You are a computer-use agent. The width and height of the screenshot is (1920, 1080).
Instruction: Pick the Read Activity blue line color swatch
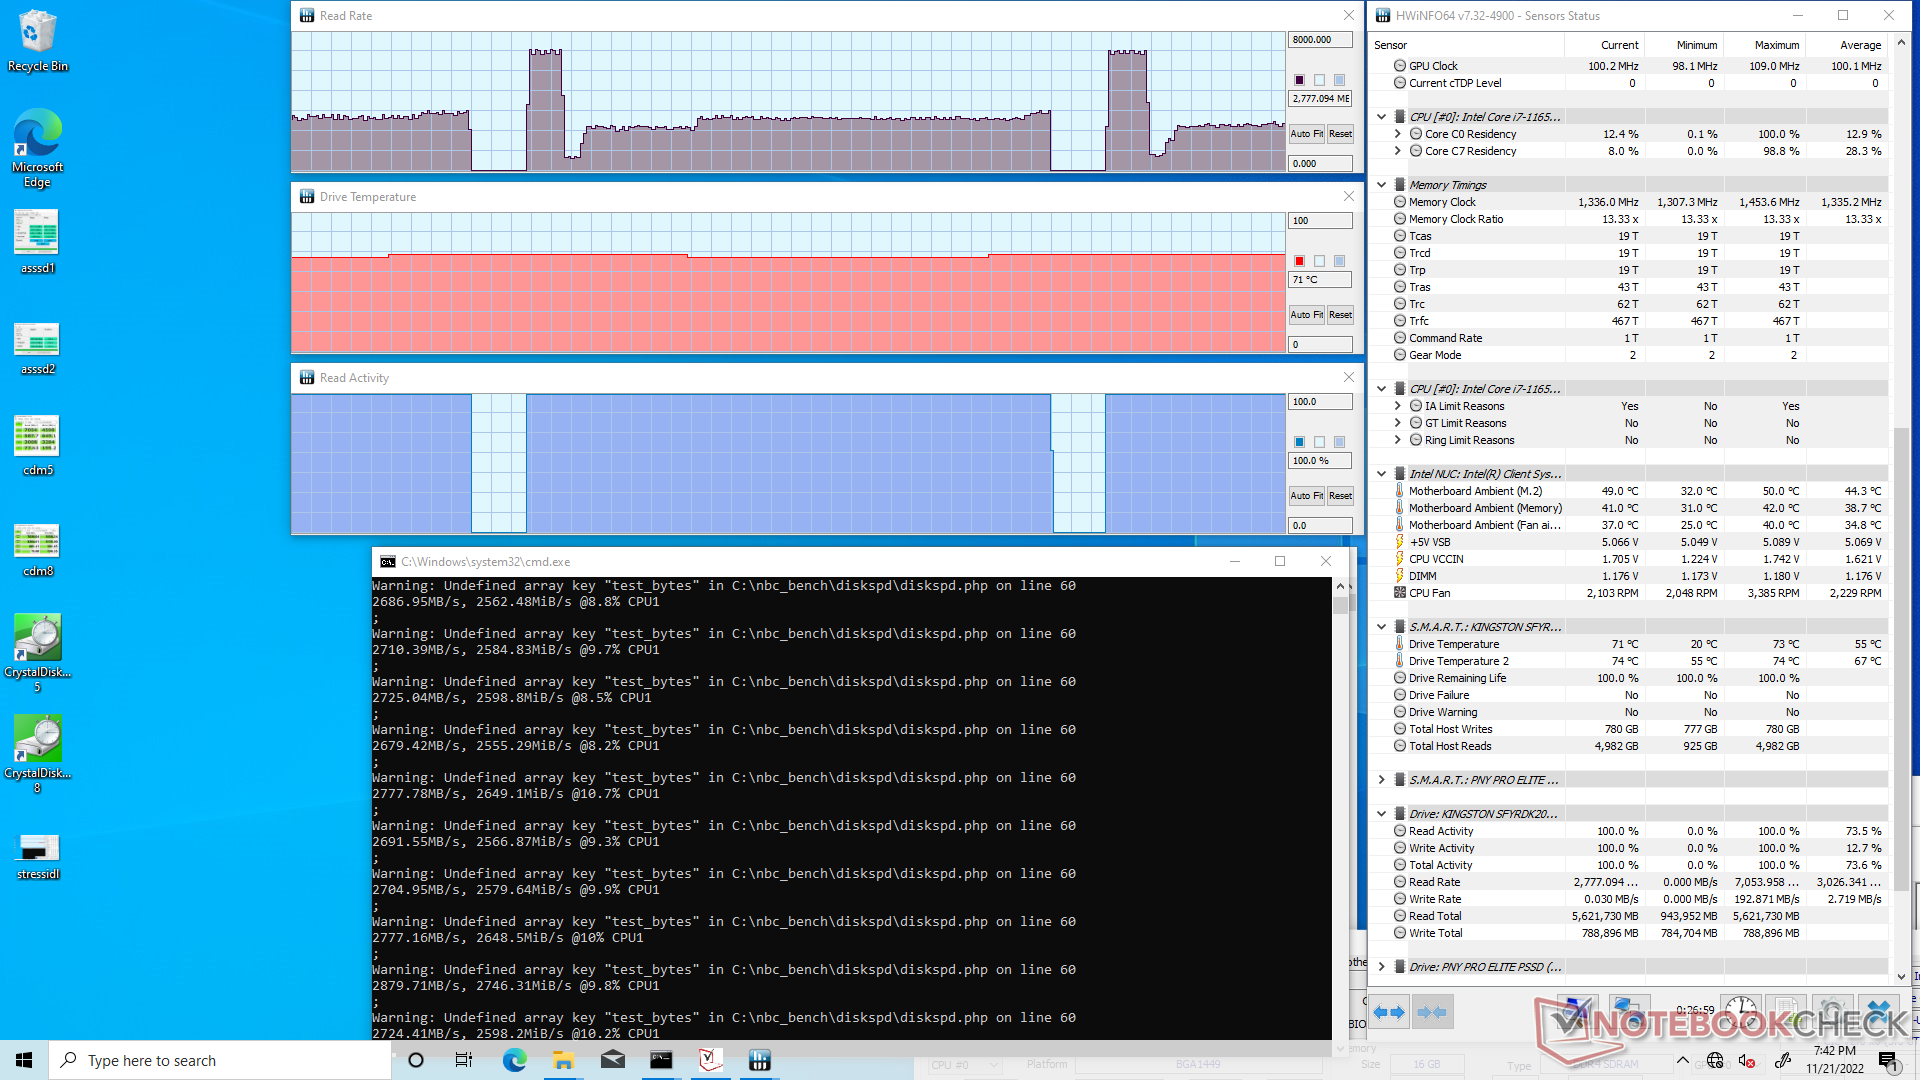coord(1299,442)
